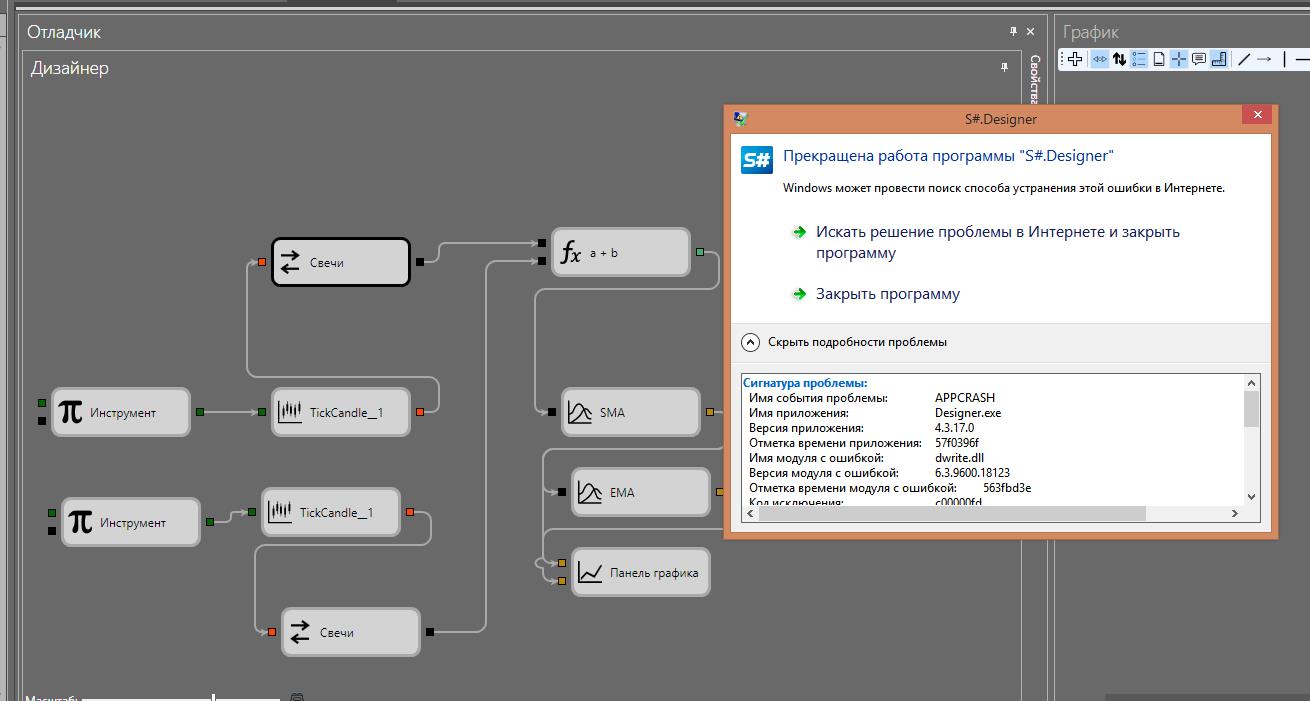
Task: Select the Designer.exe value text
Action: point(968,413)
